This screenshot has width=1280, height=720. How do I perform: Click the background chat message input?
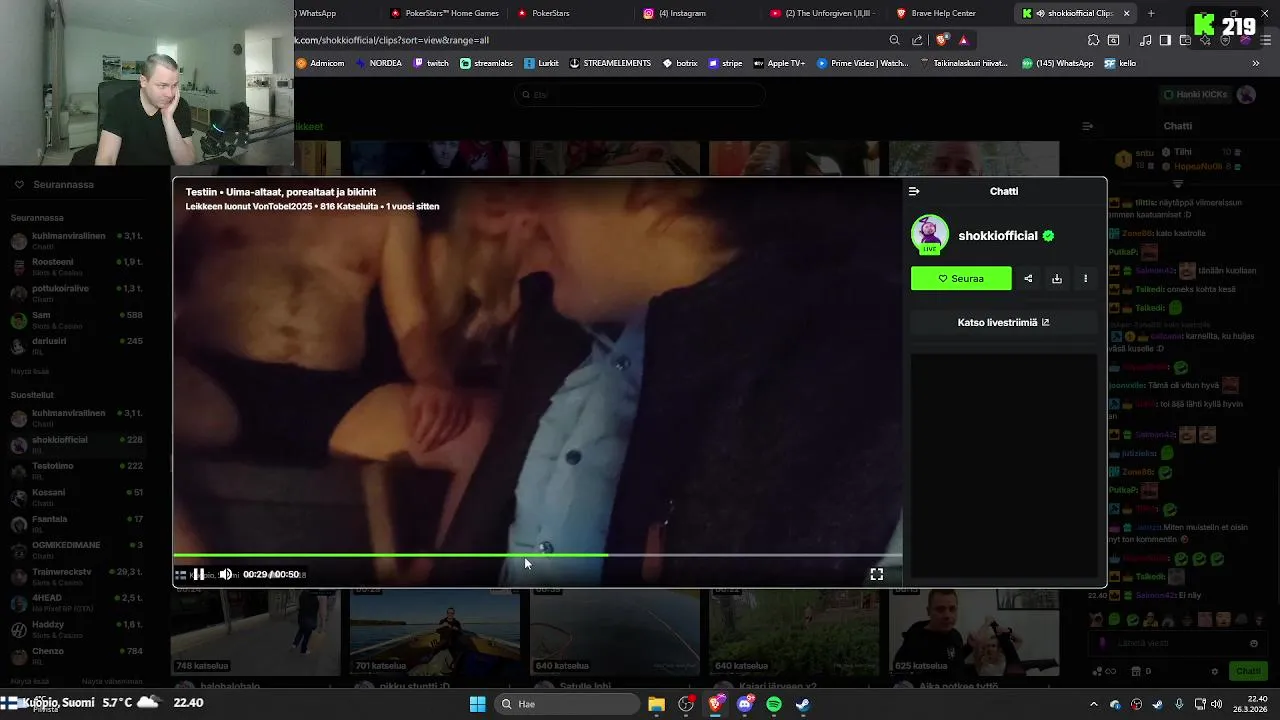pyautogui.click(x=1178, y=643)
